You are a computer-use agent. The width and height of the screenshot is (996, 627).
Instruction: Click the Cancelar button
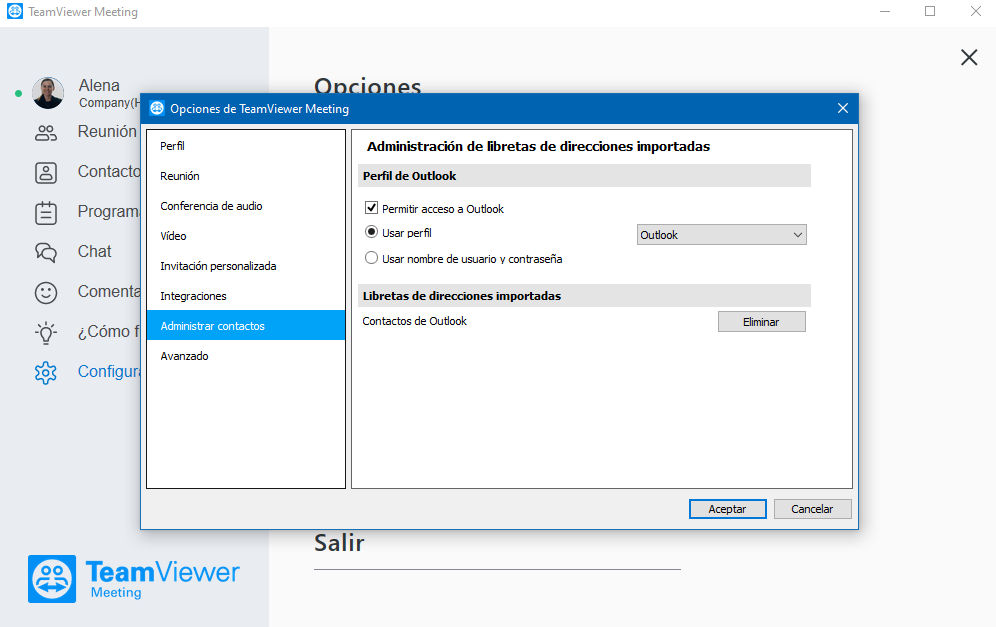(812, 509)
